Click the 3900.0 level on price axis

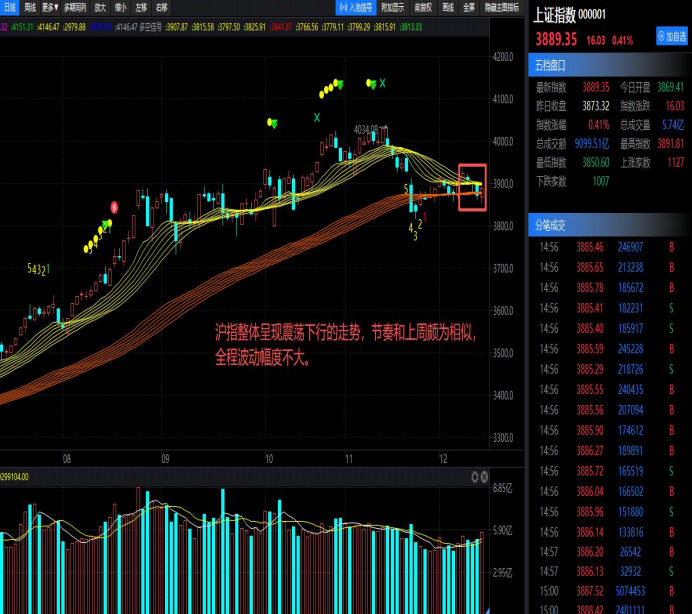(x=503, y=184)
